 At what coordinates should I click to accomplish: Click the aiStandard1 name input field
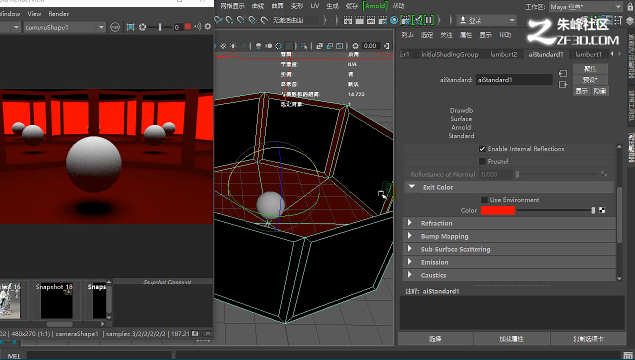click(x=514, y=80)
